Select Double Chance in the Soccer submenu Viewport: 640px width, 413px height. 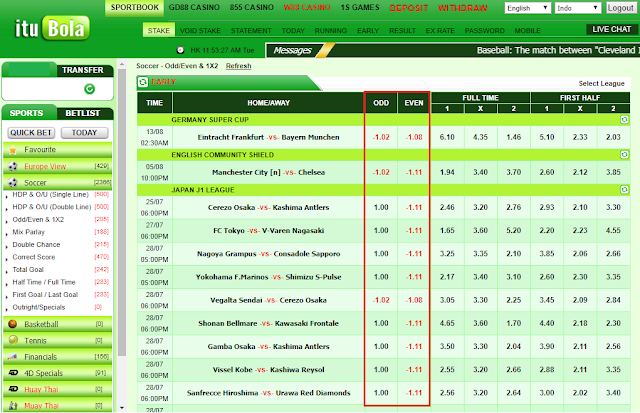(36, 244)
